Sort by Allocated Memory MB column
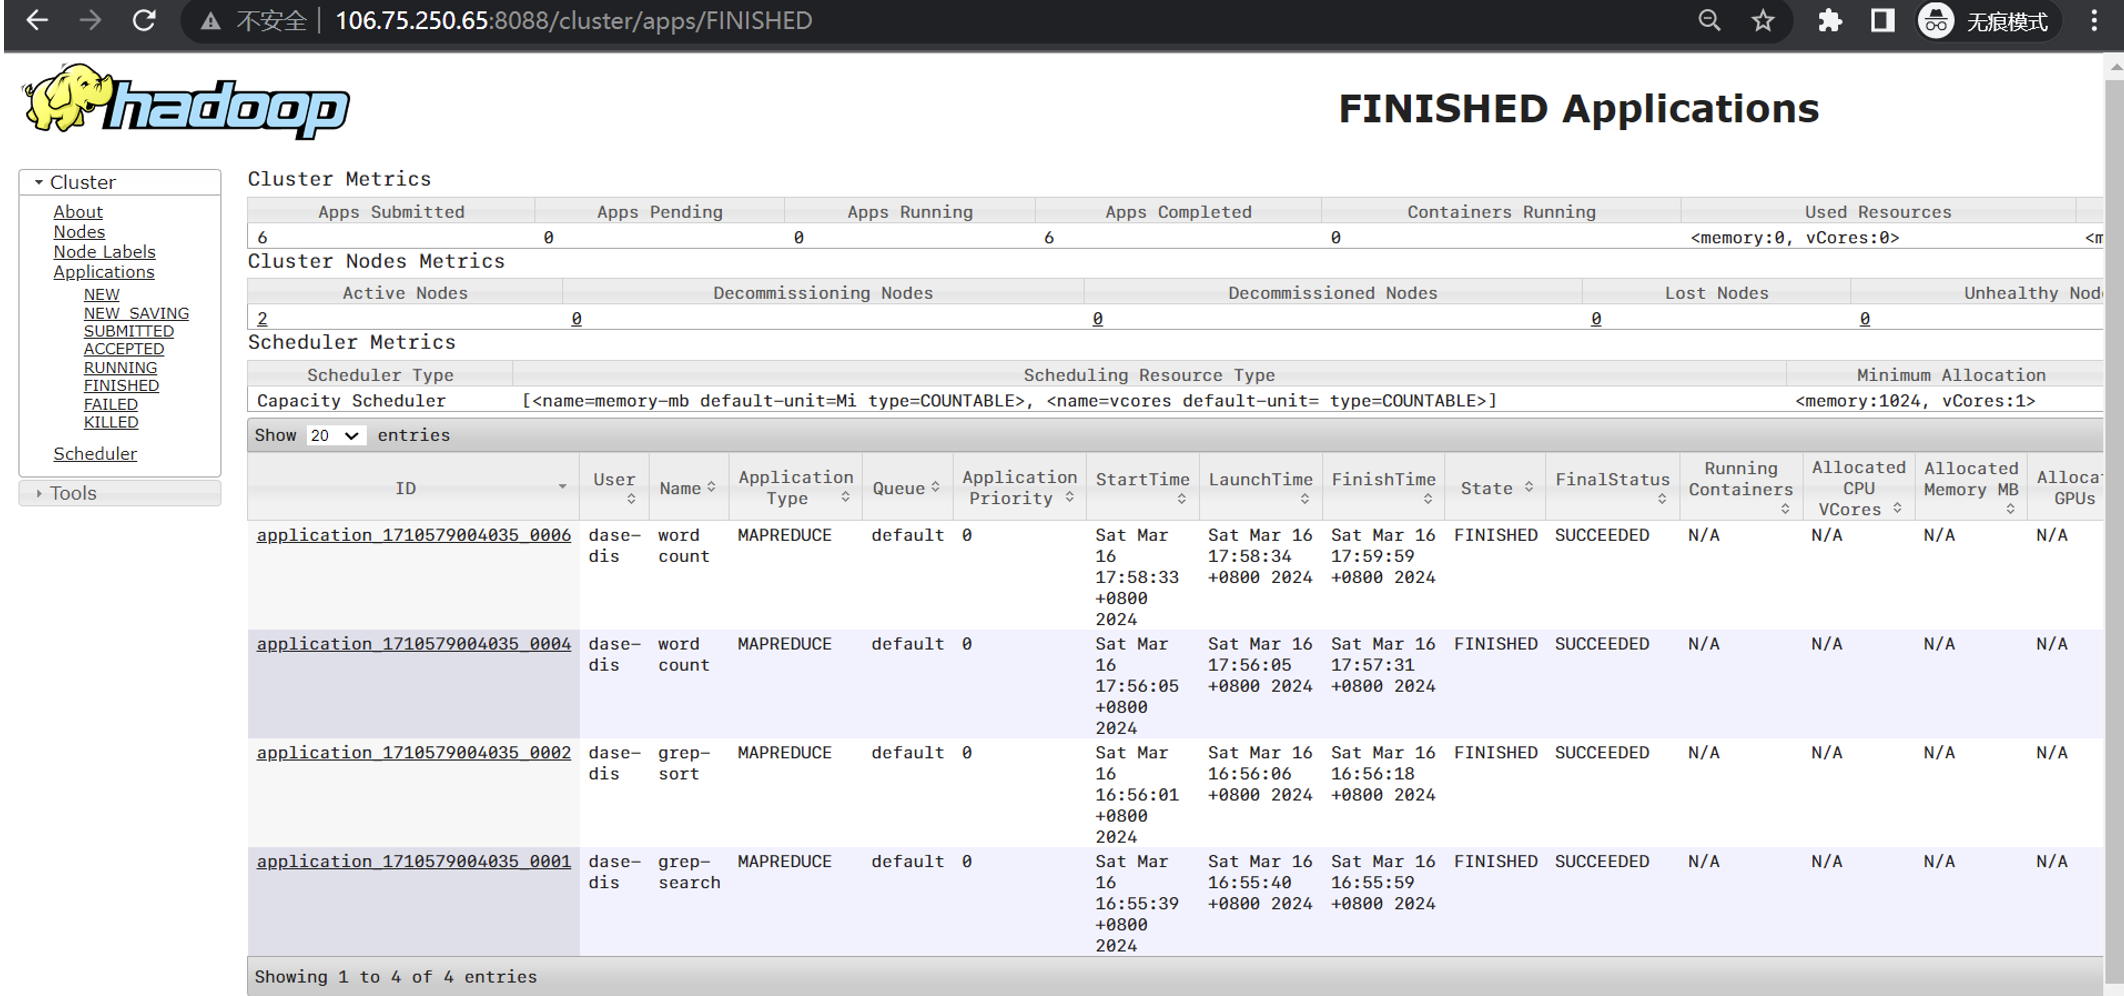Viewport: 2124px width, 996px height. (x=1971, y=488)
